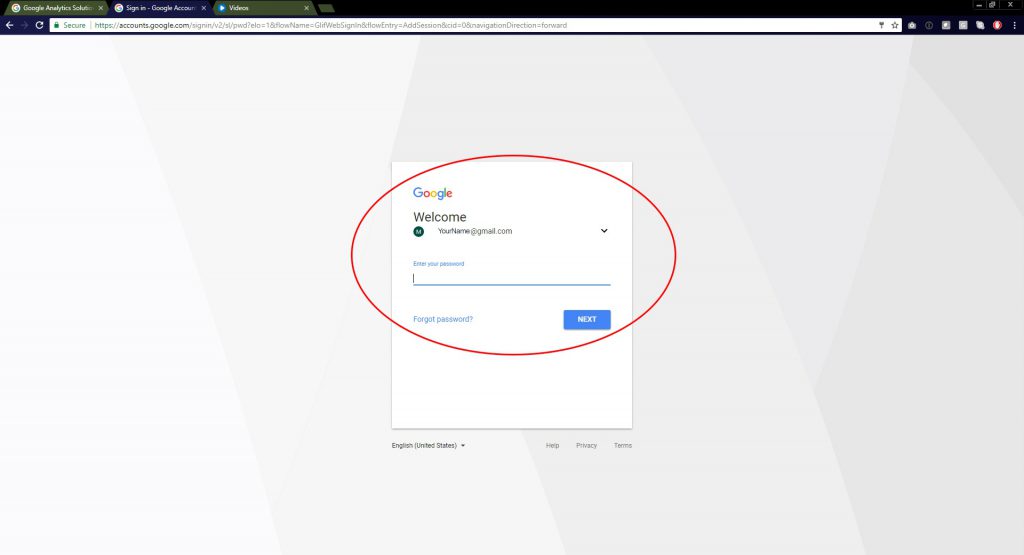Click the Forgot password? link
This screenshot has height=555, width=1024.
(x=443, y=319)
